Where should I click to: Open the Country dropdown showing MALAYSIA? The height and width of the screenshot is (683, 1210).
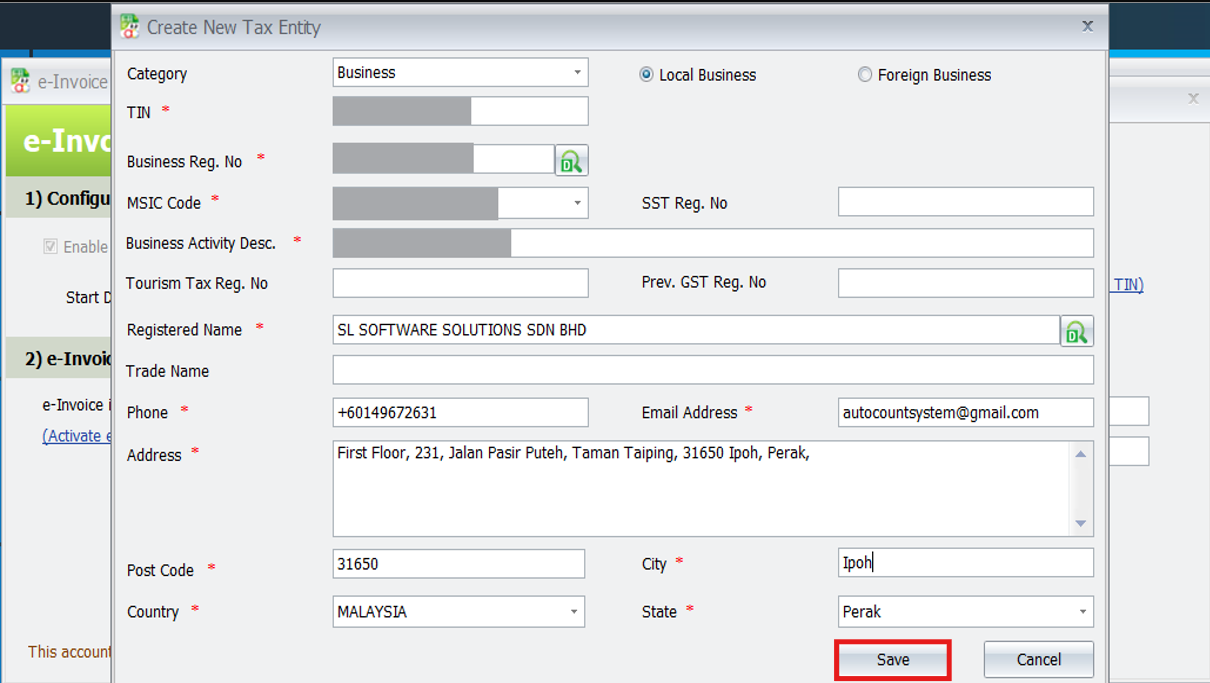pos(574,612)
